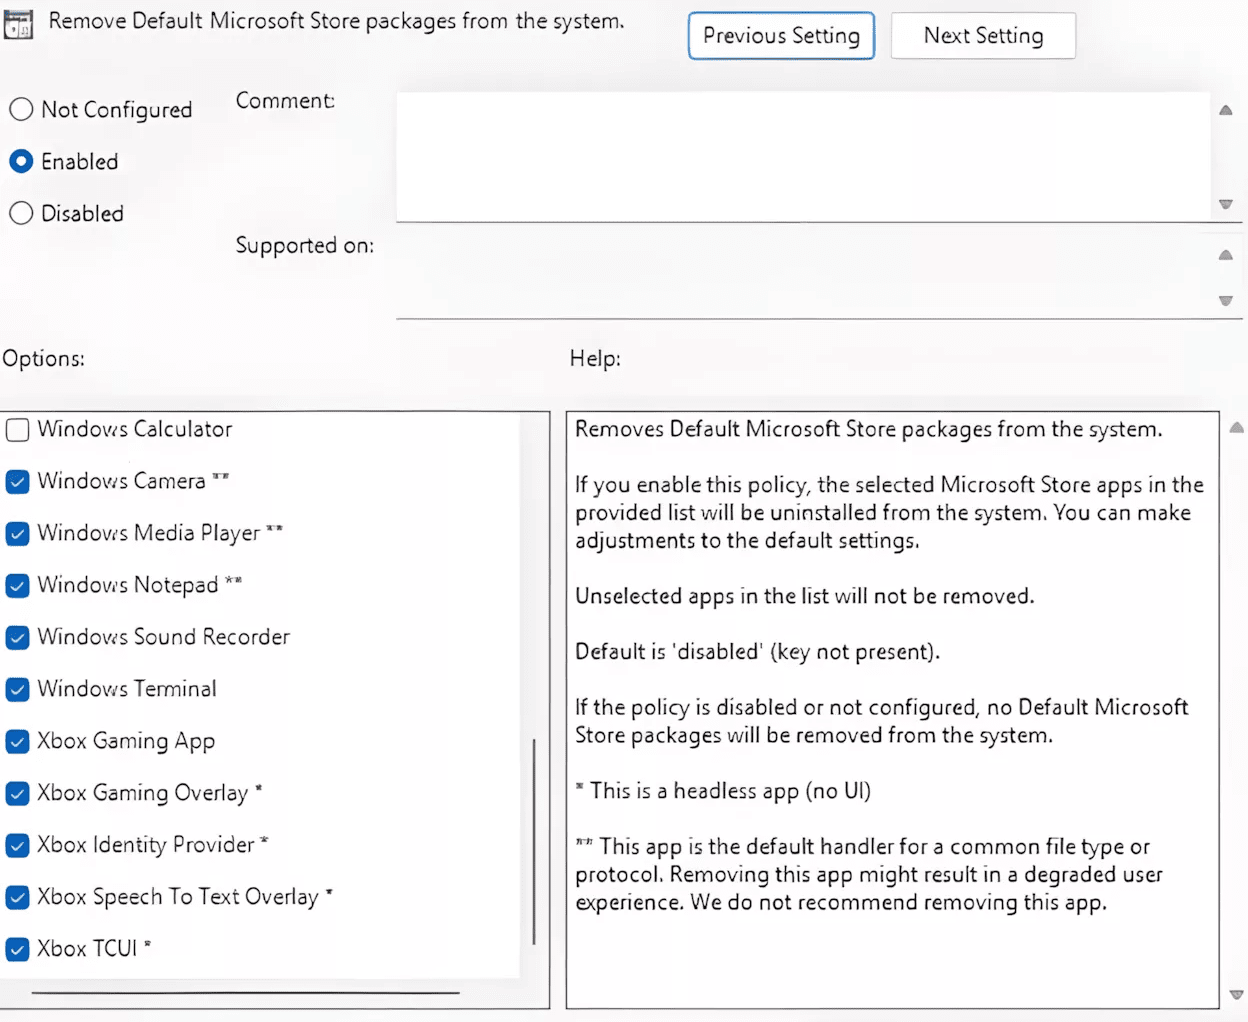Click the Next Setting button
Viewport: 1248px width, 1022px height.
point(982,35)
